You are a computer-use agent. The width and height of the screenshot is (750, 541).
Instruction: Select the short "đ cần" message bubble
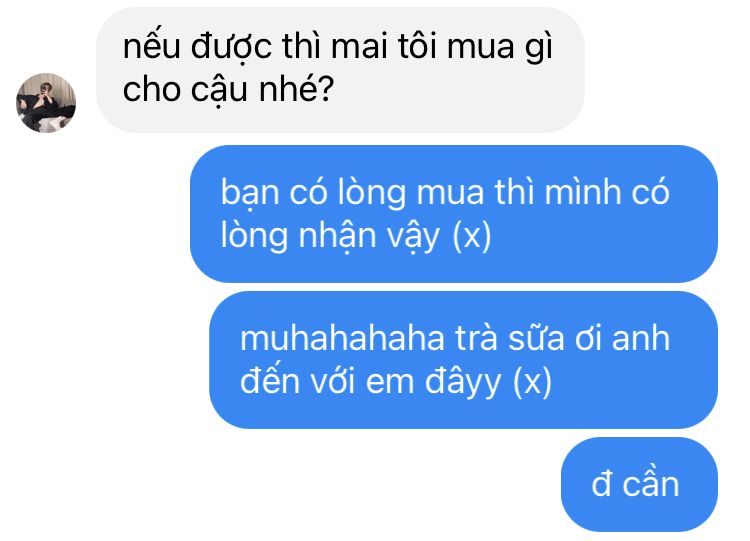tap(639, 484)
